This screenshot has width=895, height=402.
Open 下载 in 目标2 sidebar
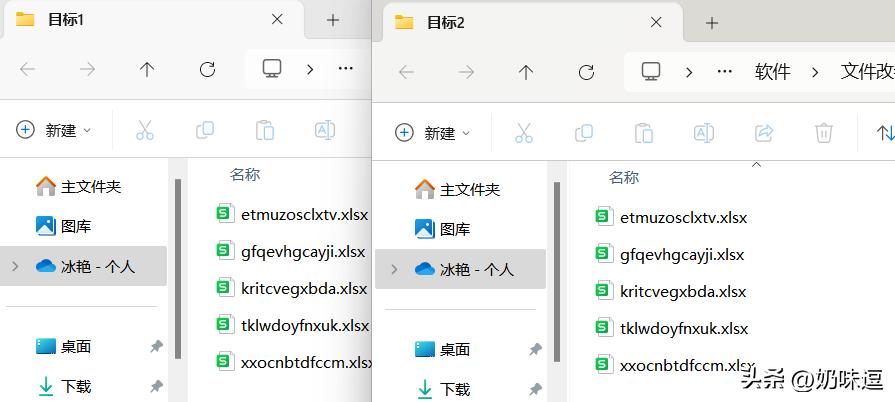click(442, 389)
